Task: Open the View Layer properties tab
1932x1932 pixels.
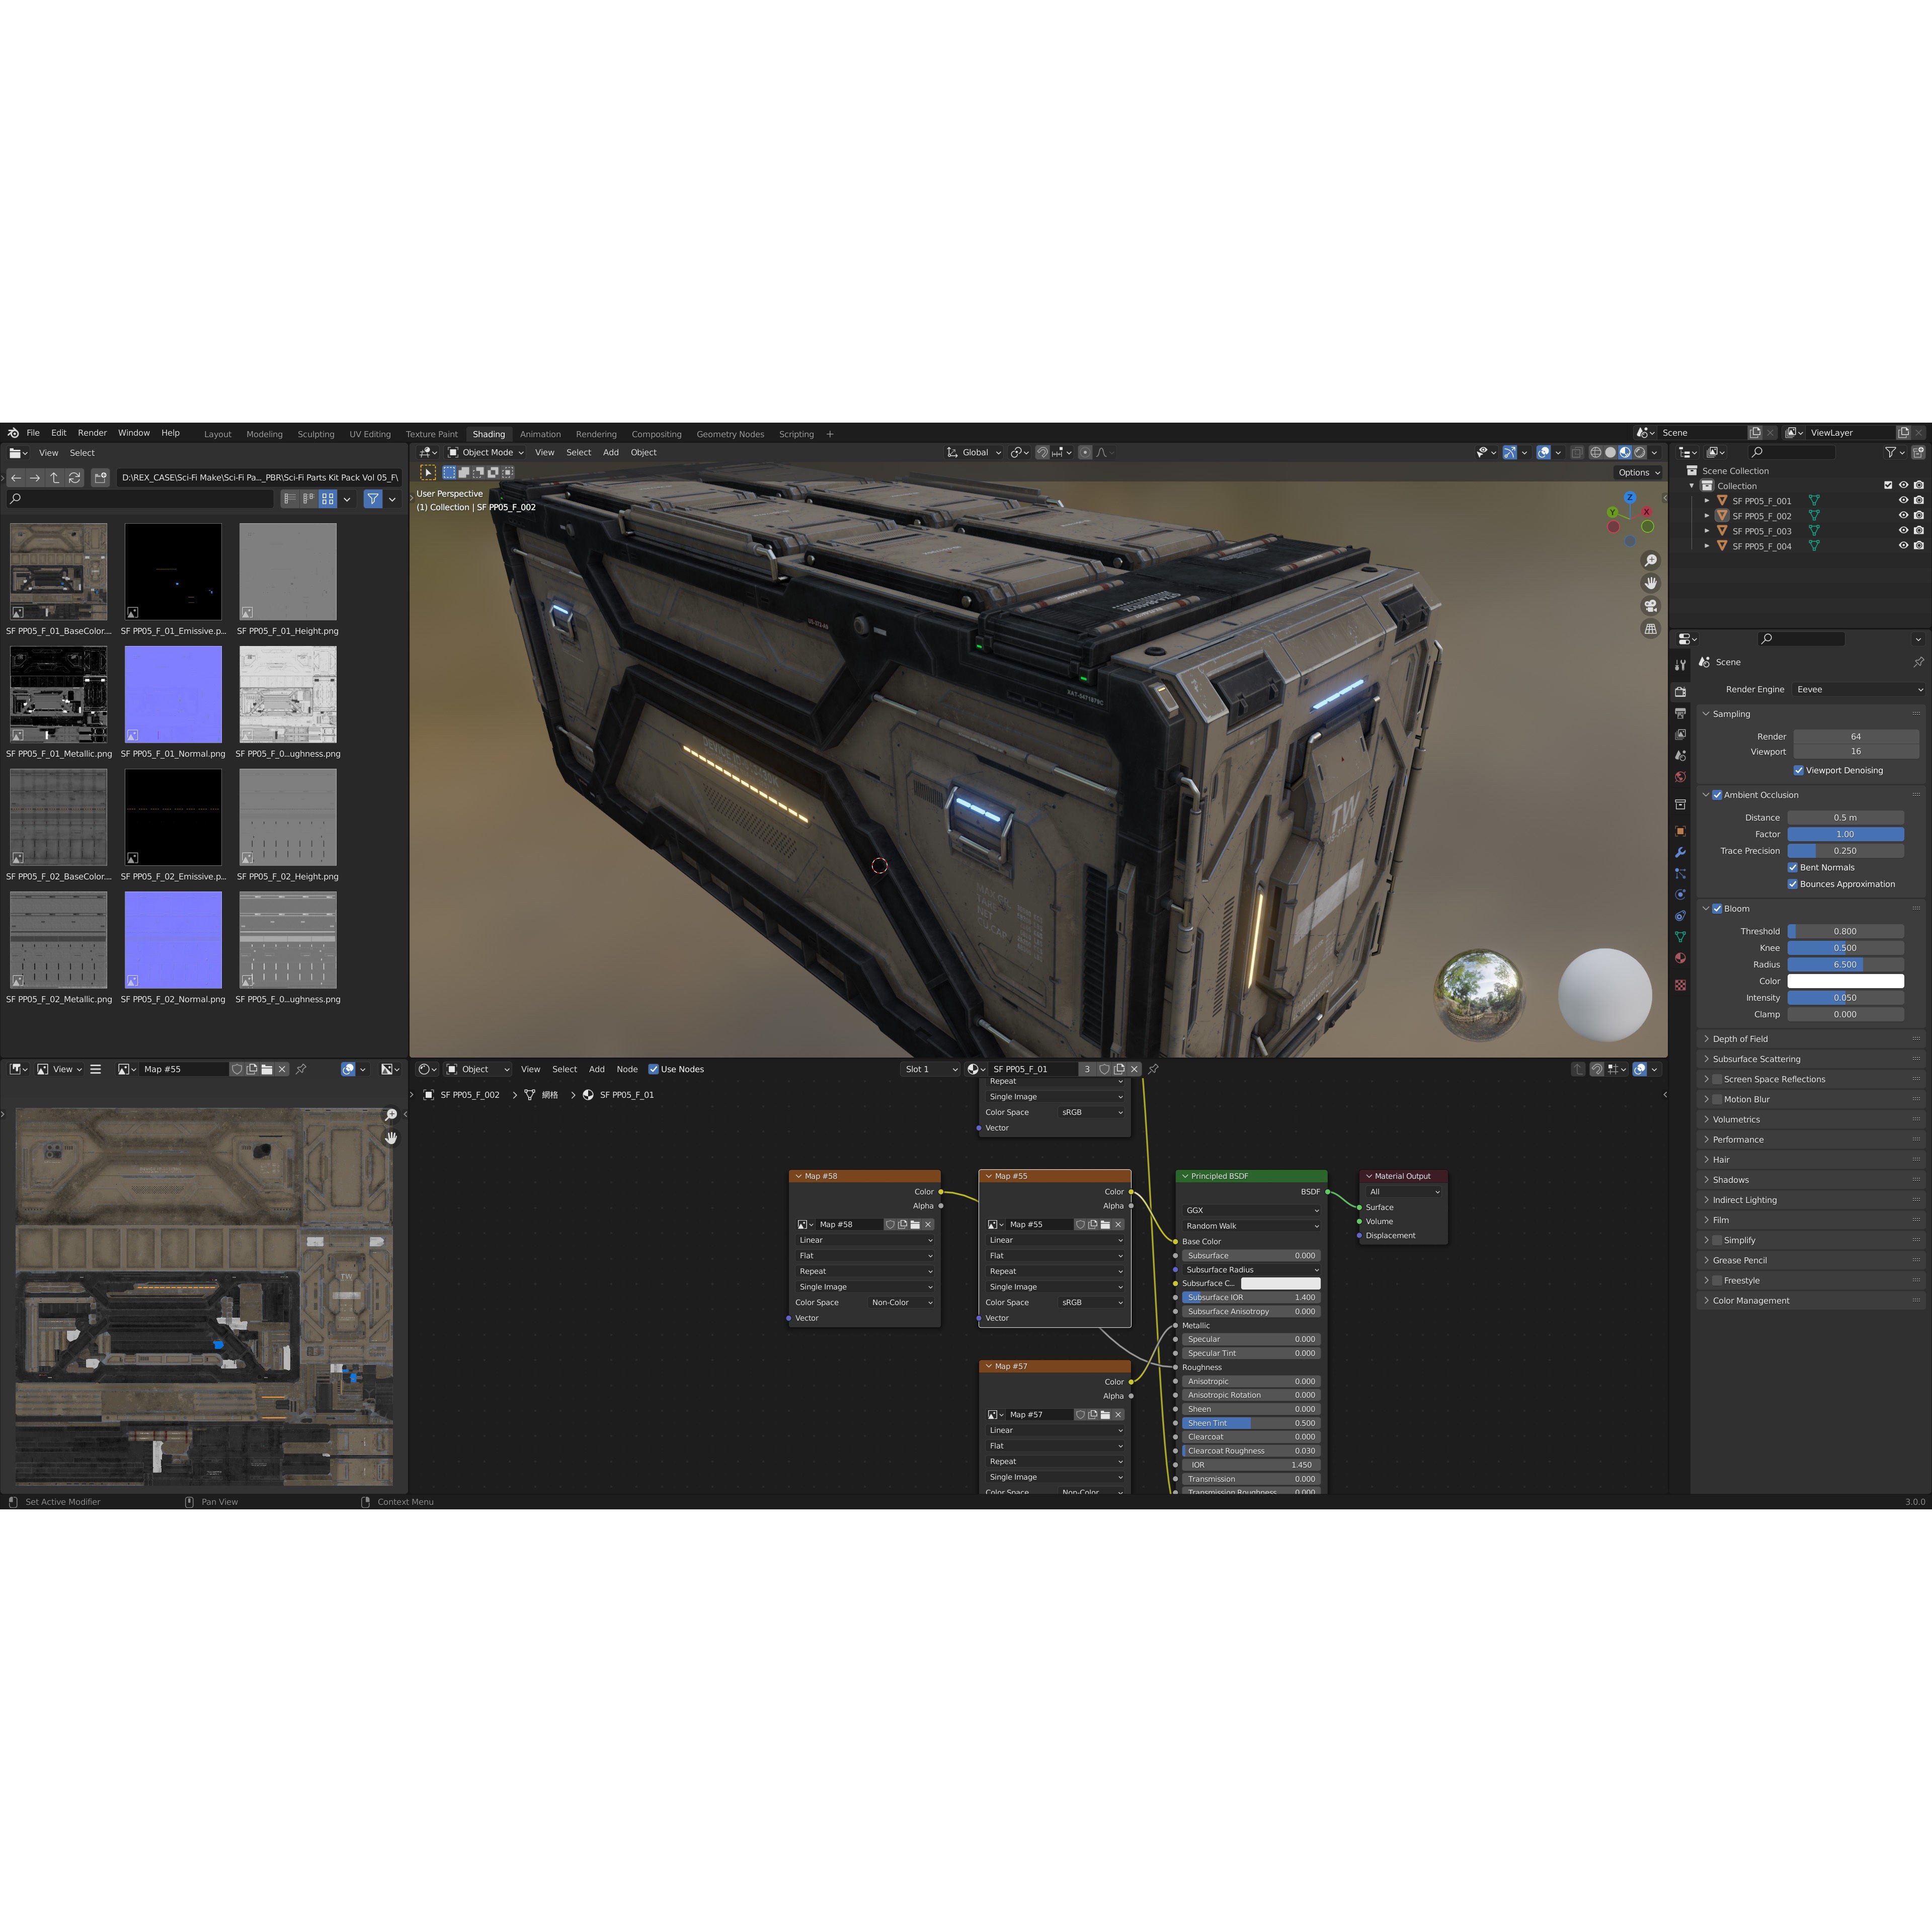Action: tap(1680, 734)
